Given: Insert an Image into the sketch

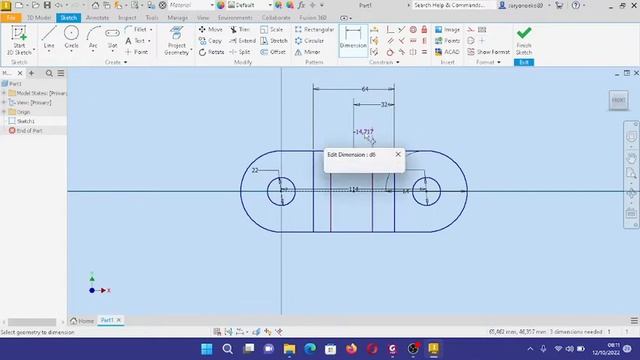Looking at the screenshot, I should [447, 29].
